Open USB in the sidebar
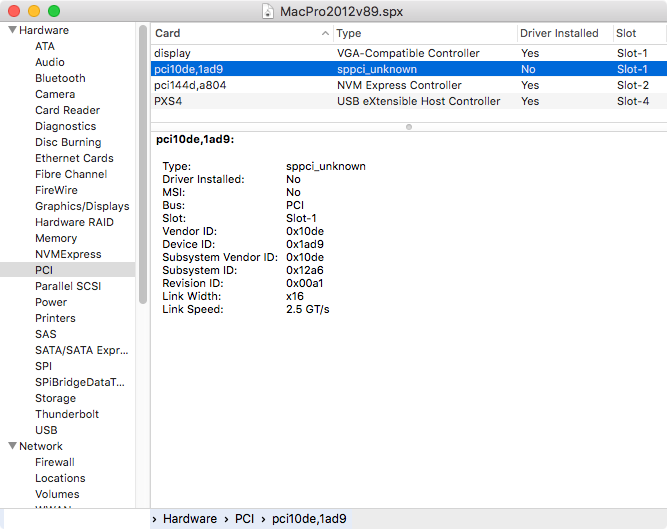Screen dimensions: 667x529 [46, 430]
